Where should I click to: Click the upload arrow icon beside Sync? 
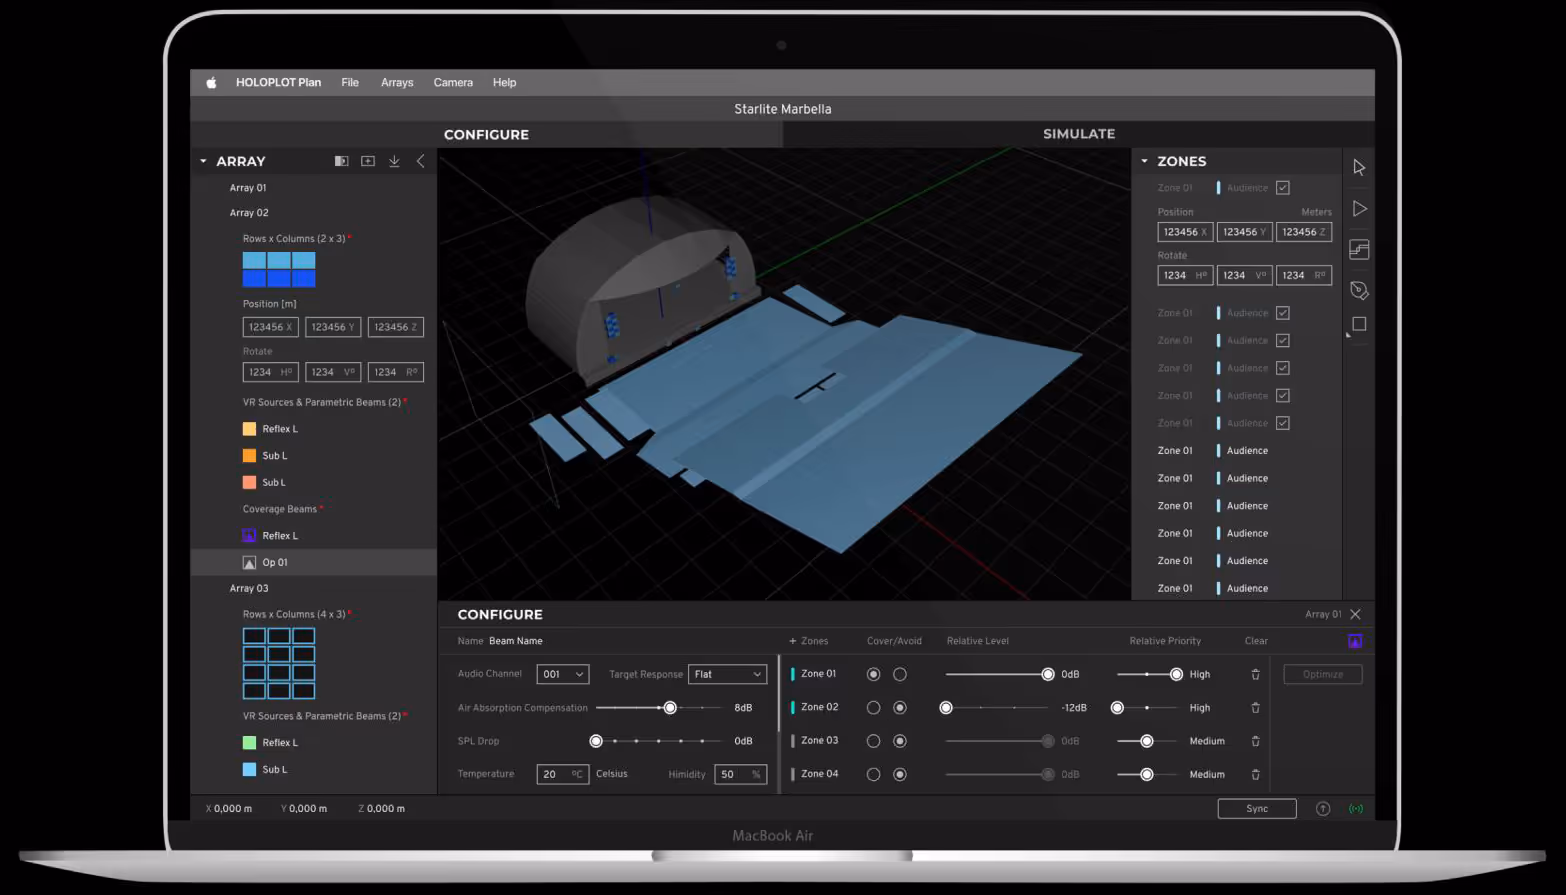point(1323,809)
